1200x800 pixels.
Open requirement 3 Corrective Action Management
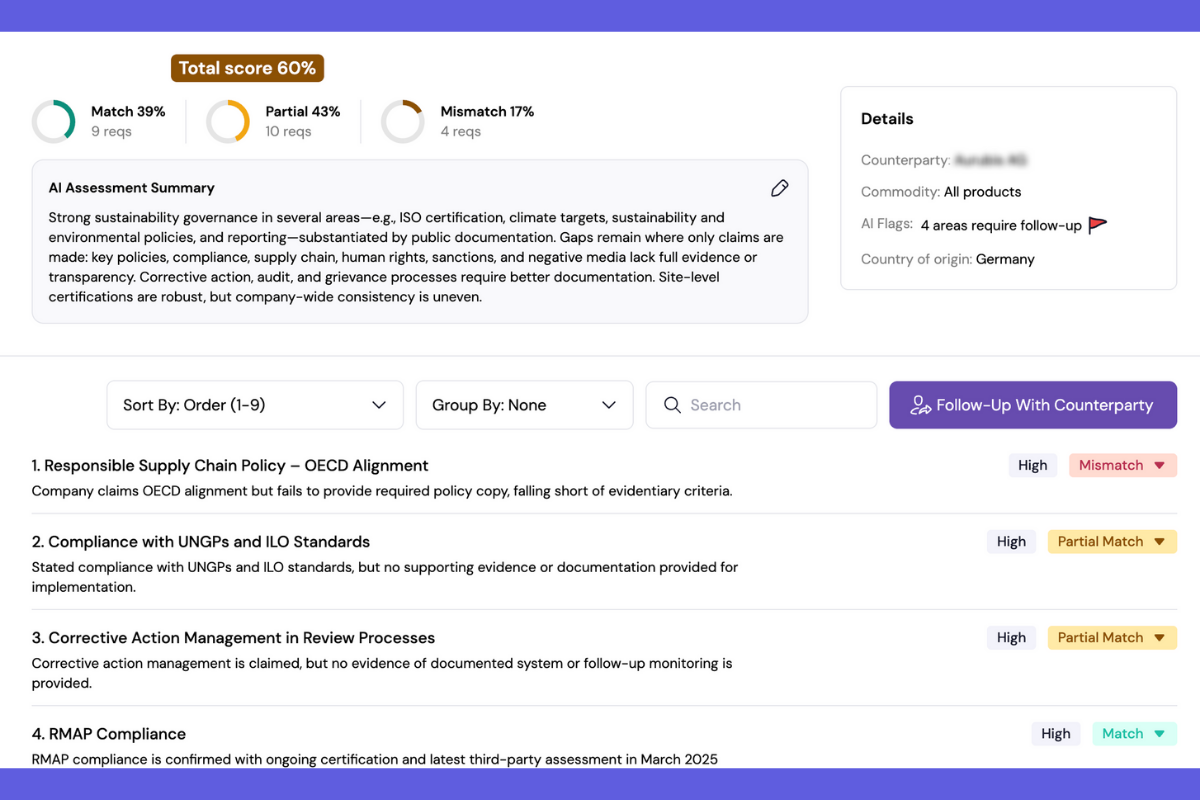(233, 637)
